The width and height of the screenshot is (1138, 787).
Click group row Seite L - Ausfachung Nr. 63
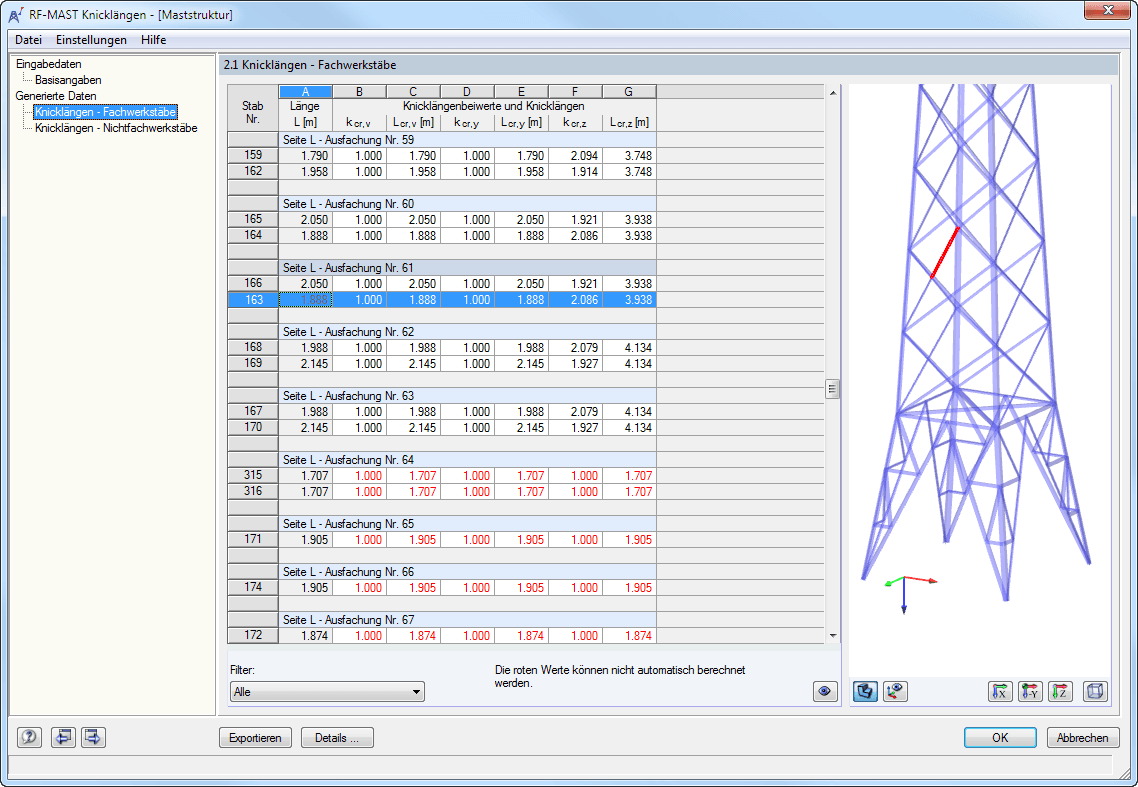467,395
